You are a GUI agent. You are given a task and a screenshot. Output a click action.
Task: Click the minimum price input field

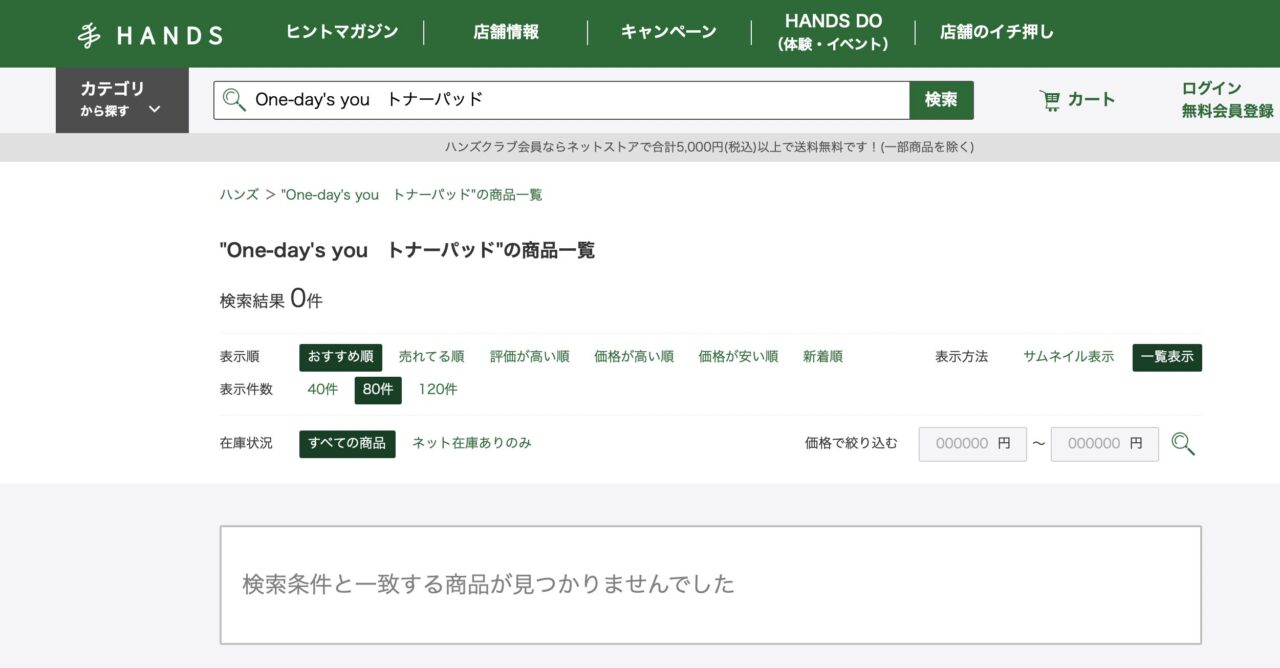973,444
